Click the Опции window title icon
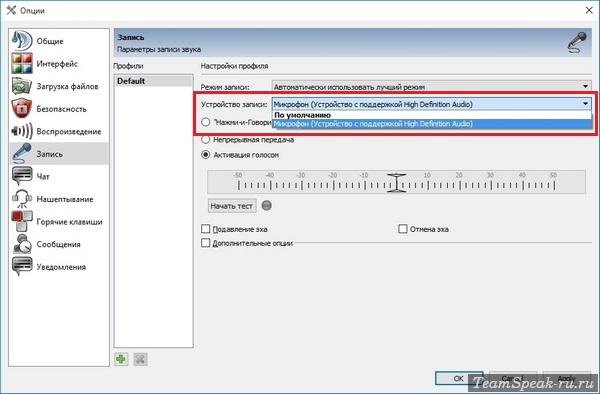Viewport: 600px width, 394px height. tap(11, 10)
